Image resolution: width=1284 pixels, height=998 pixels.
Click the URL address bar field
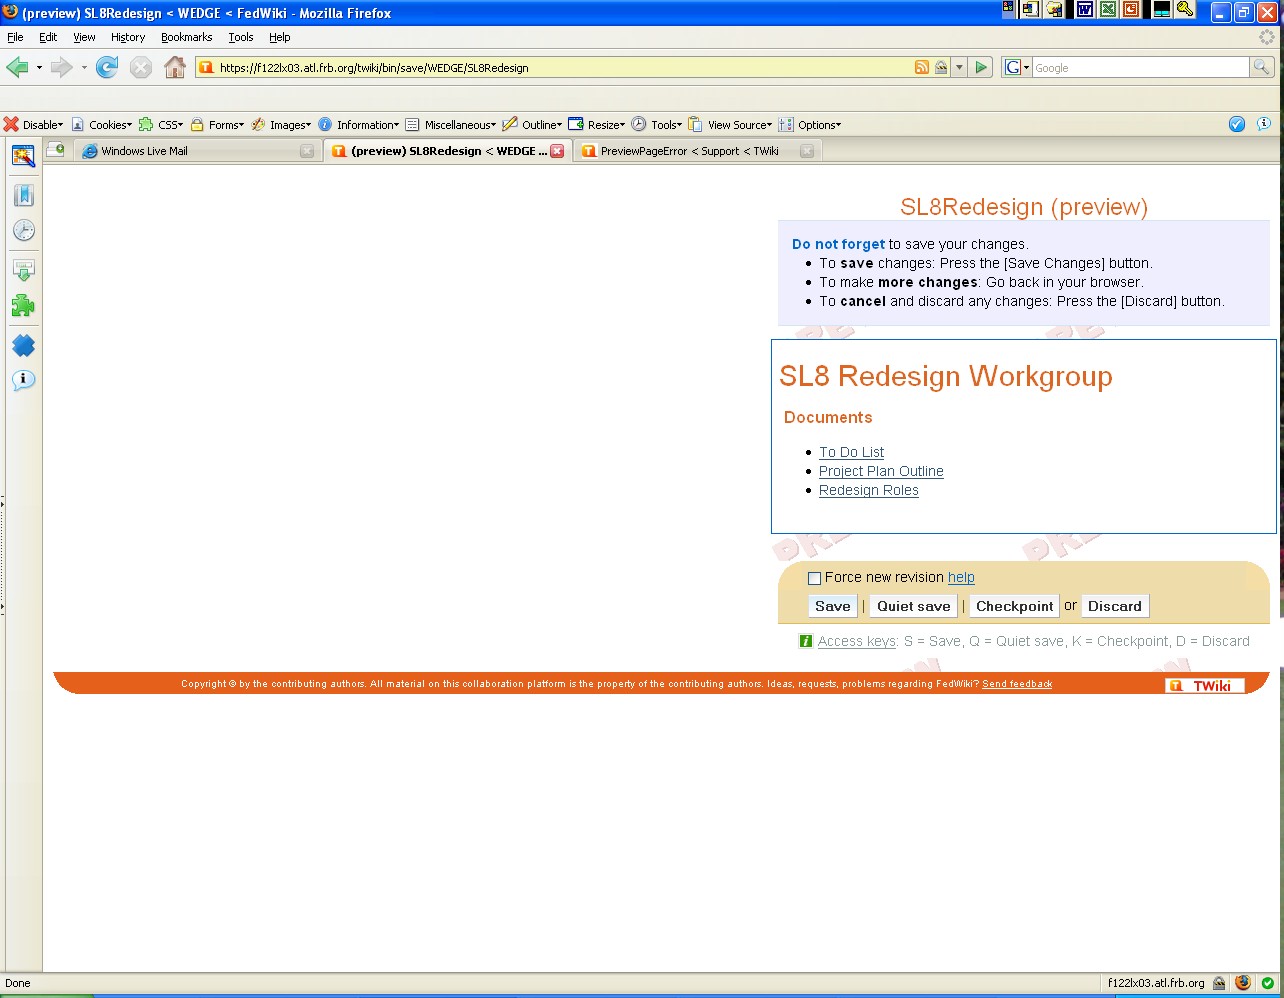click(x=560, y=68)
